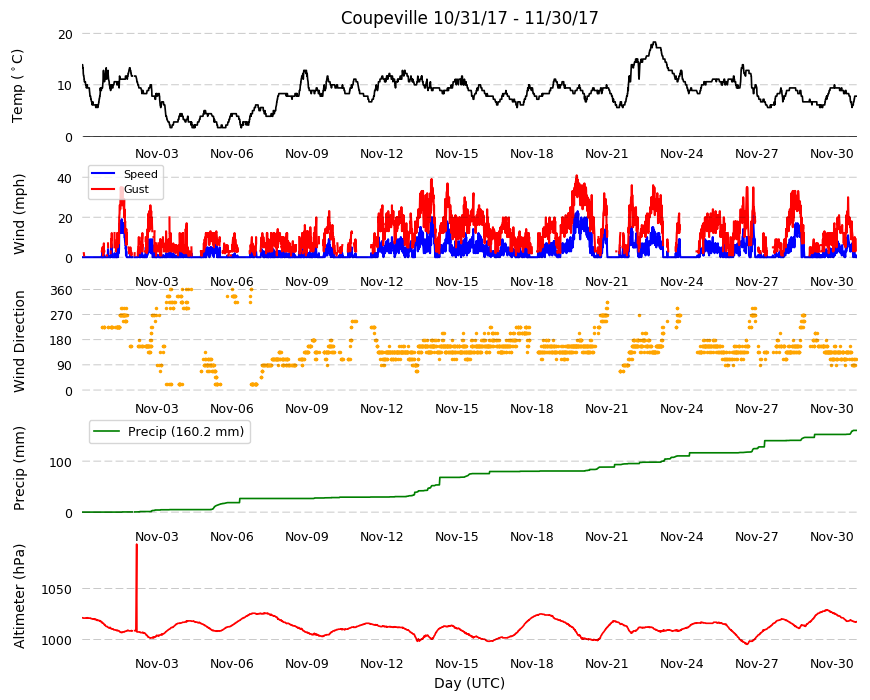Click the green Precip legend line

click(108, 432)
